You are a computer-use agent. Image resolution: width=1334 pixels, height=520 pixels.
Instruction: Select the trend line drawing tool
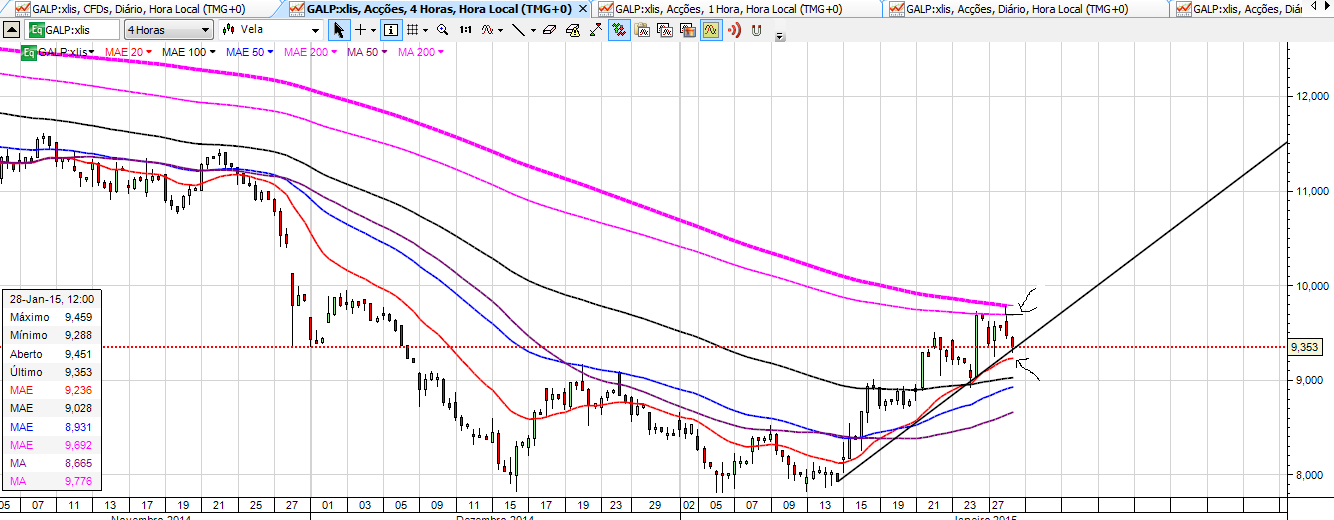coord(518,30)
